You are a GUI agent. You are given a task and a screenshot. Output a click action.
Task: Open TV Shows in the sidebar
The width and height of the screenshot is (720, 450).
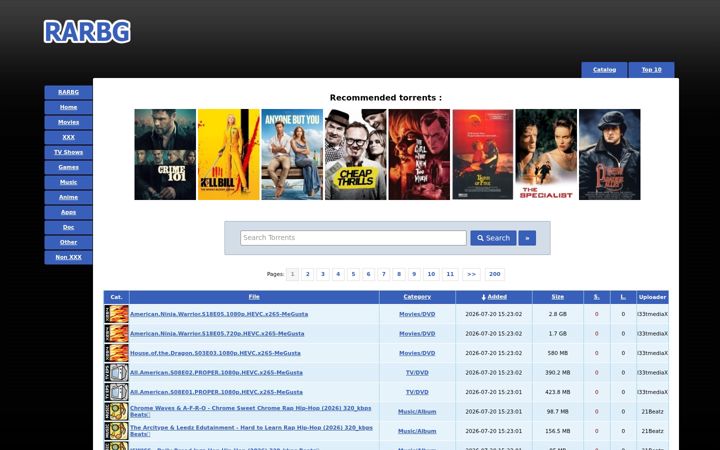68,152
